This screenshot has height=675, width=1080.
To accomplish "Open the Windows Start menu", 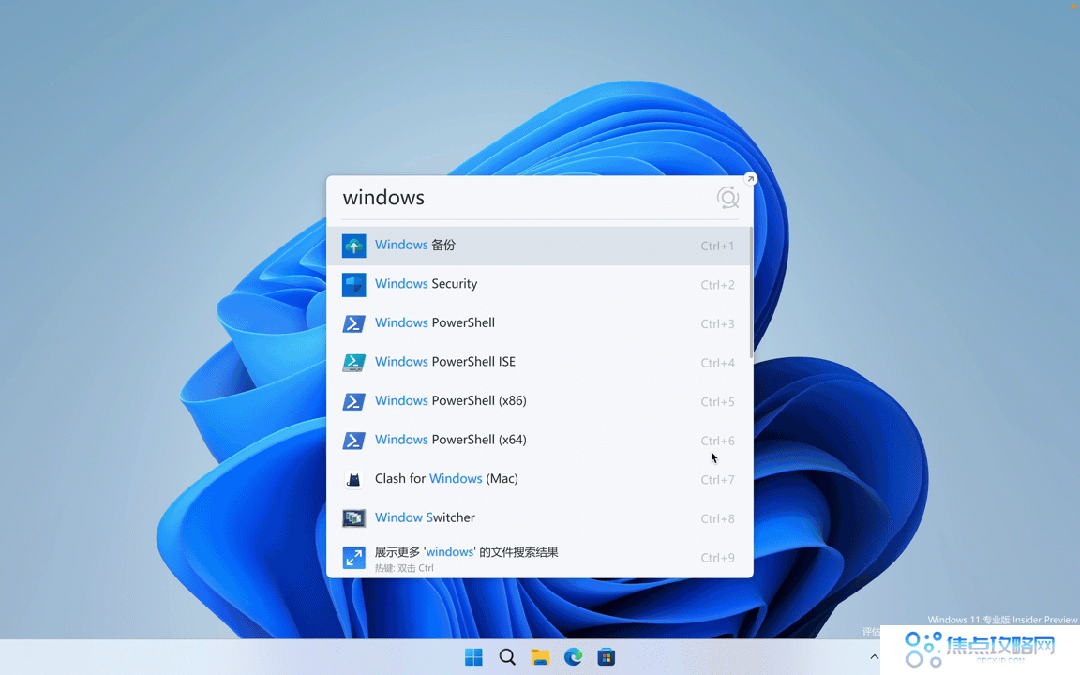I will pos(474,658).
